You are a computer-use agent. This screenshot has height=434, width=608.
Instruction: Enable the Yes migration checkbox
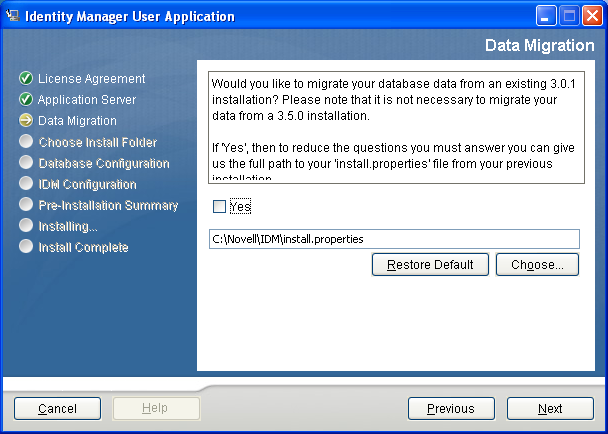(219, 207)
